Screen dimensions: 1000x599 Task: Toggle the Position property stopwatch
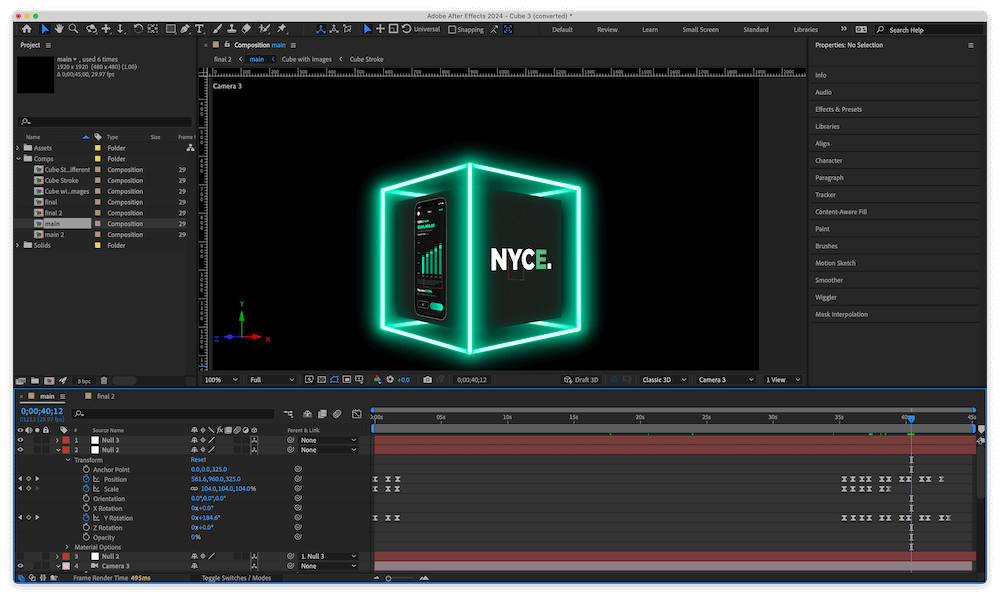click(x=86, y=479)
